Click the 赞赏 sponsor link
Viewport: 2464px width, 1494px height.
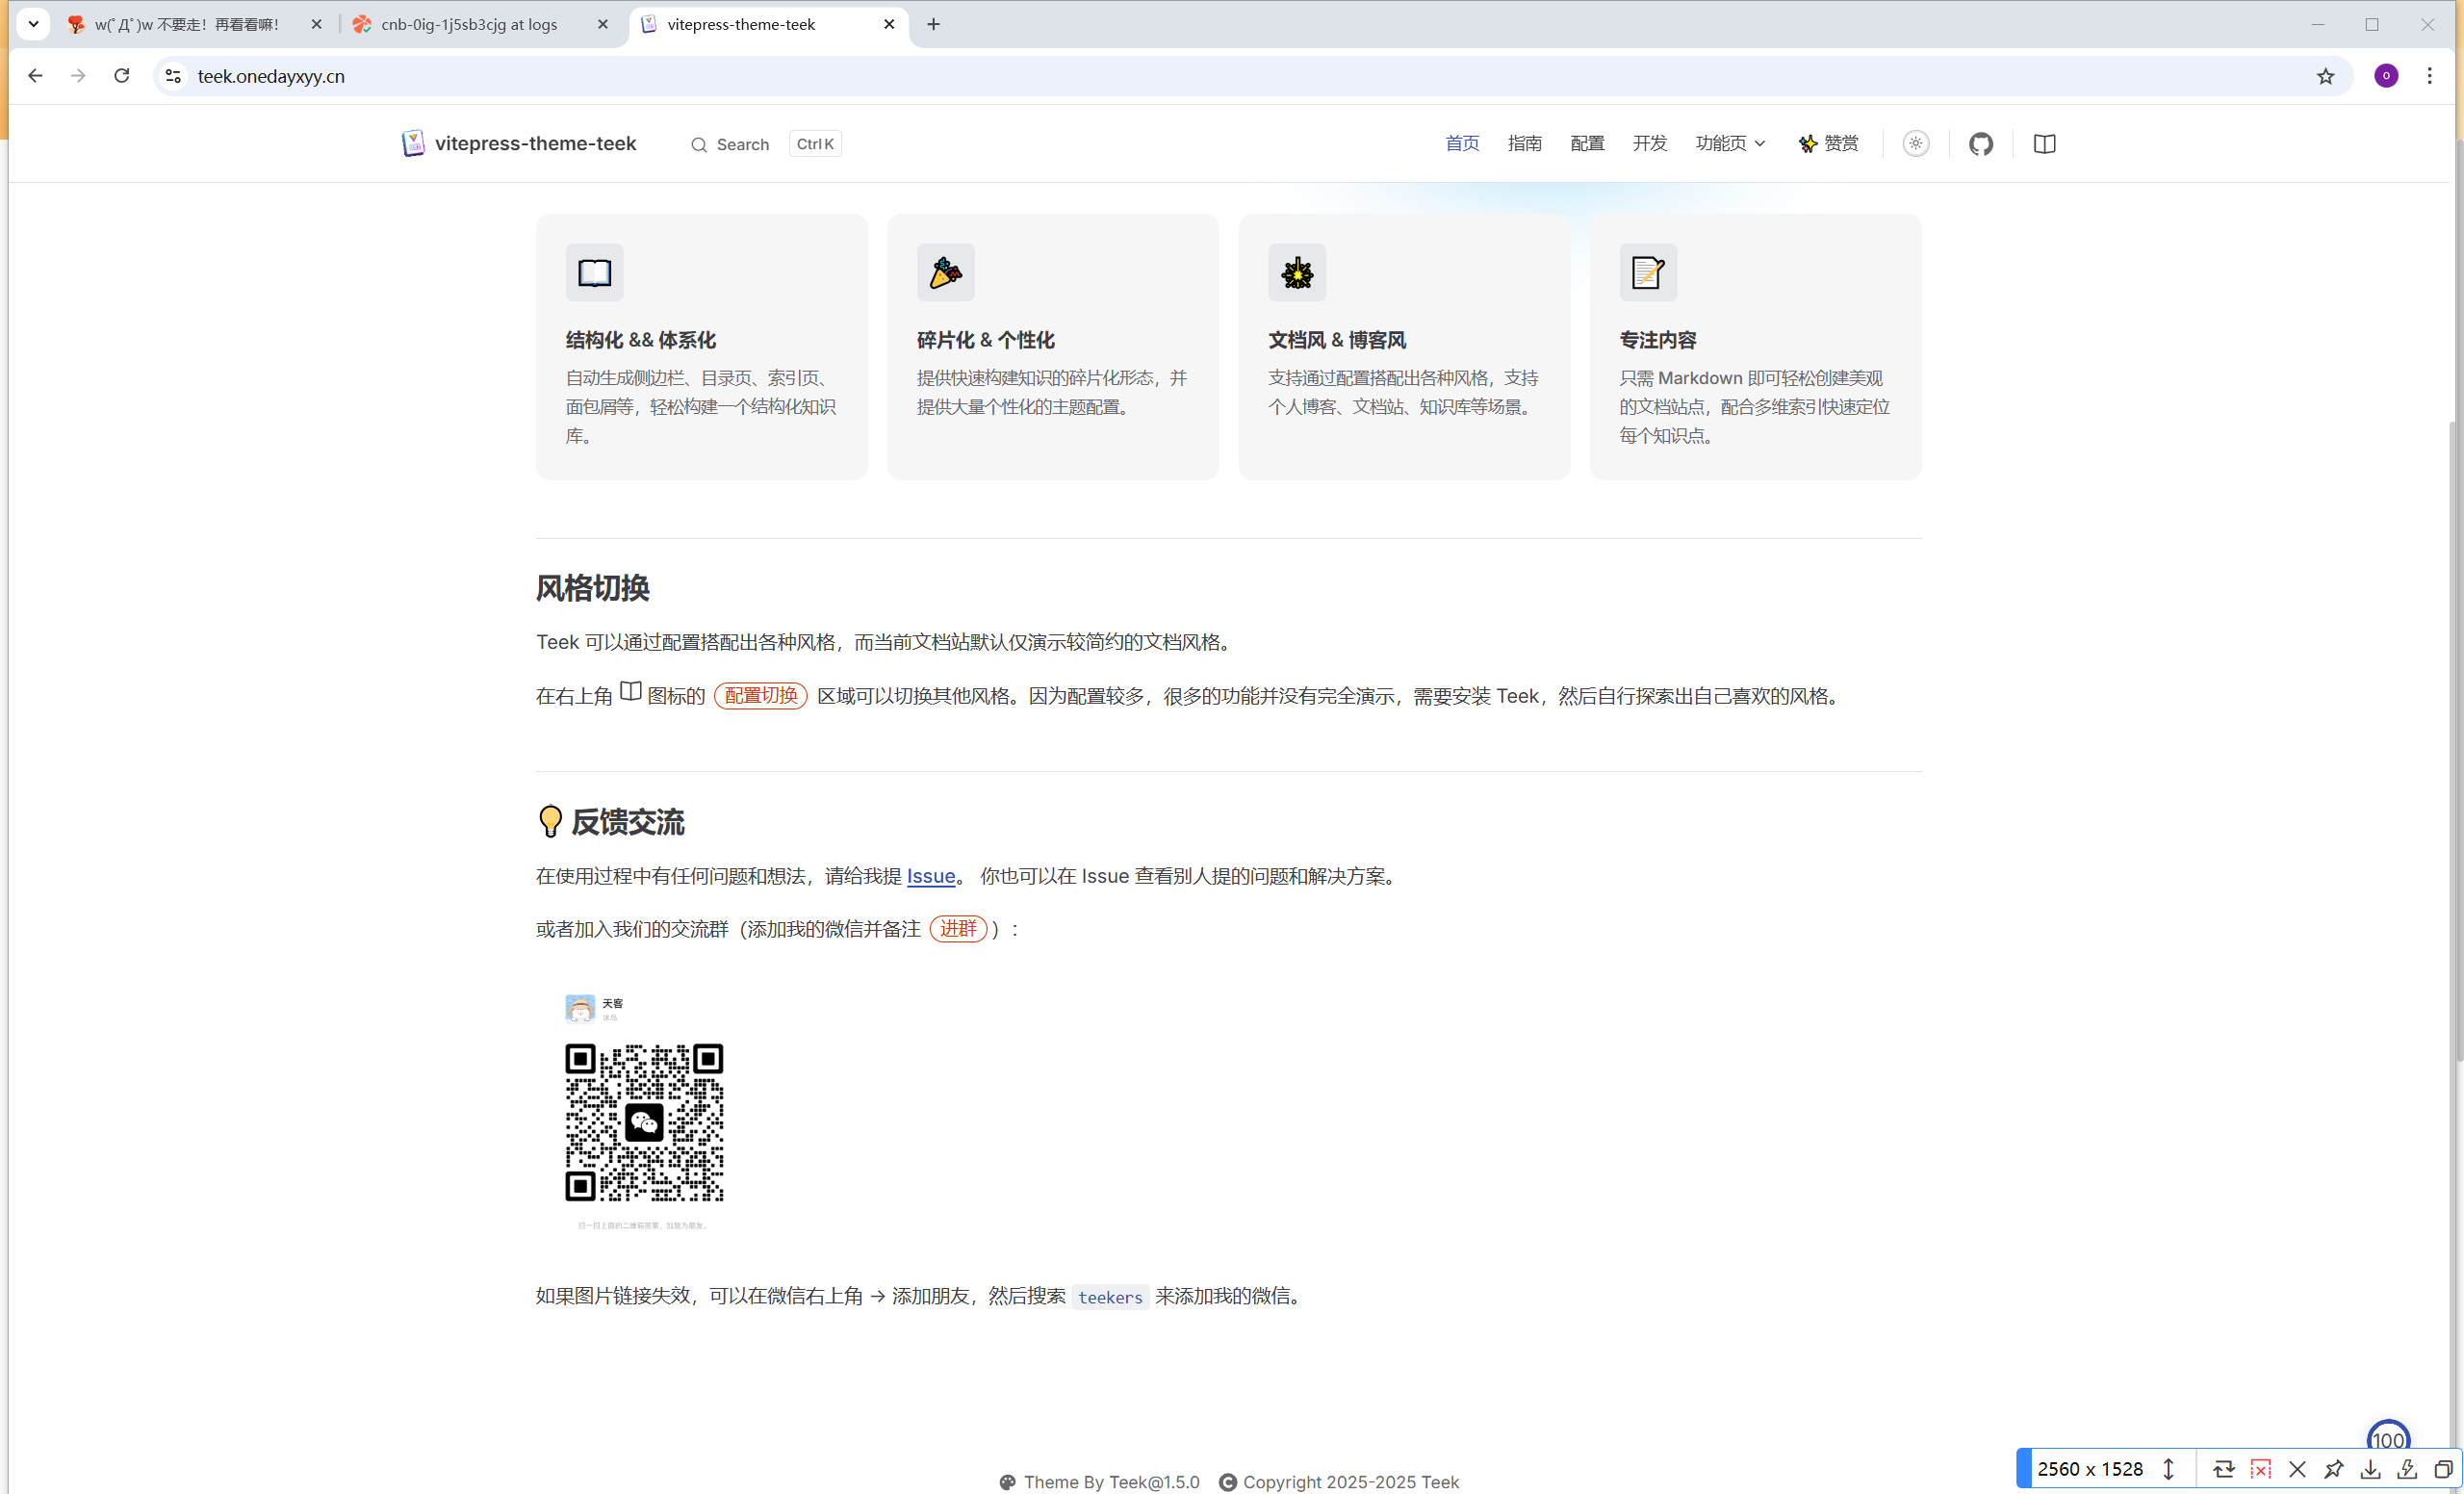pyautogui.click(x=1828, y=144)
